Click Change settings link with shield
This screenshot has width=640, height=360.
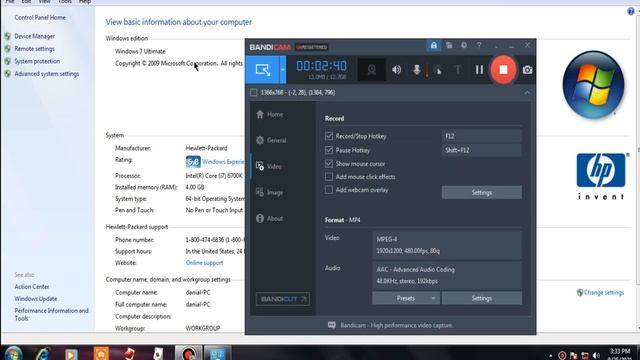(604, 293)
